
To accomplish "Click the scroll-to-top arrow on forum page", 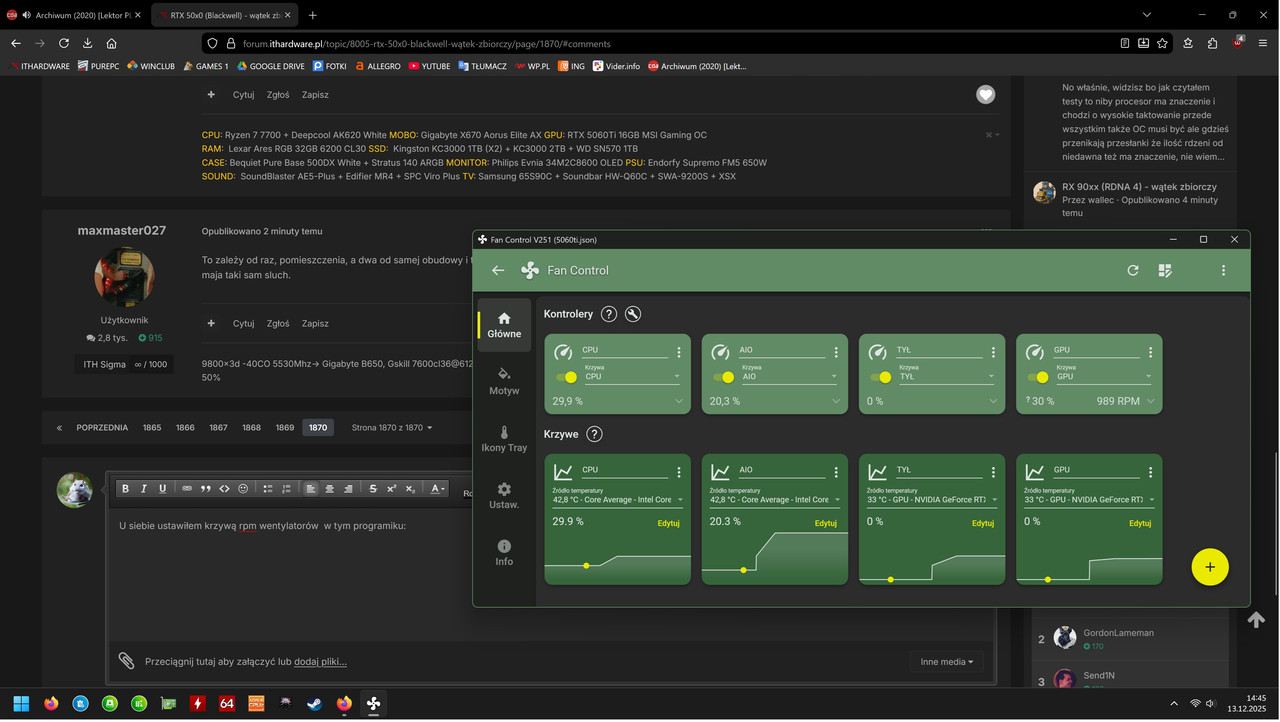I will click(x=1257, y=620).
